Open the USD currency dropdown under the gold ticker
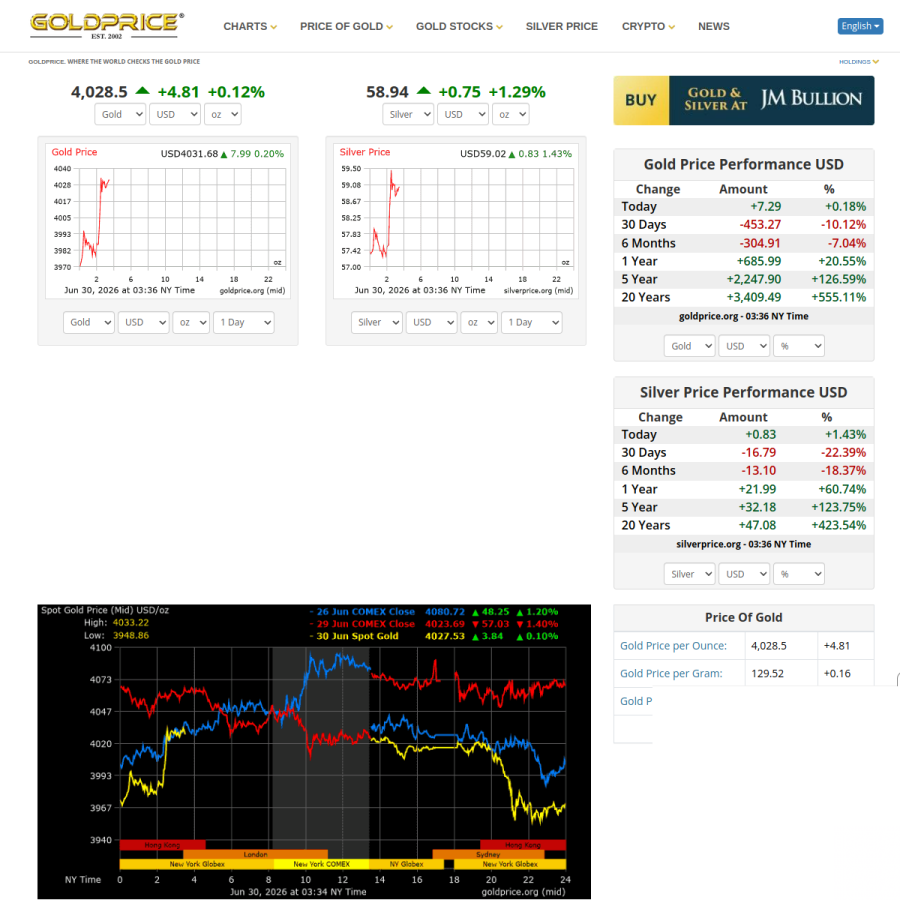Screen dimensions: 900x900 pyautogui.click(x=175, y=114)
